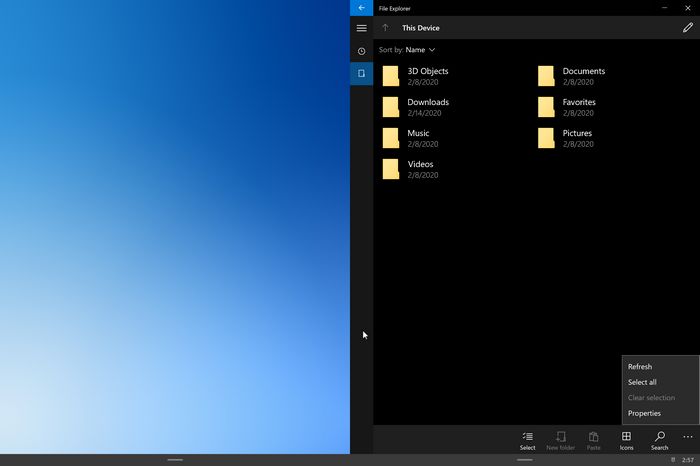Open the Pictures folder
Screen dimensions: 700x466
(x=576, y=138)
